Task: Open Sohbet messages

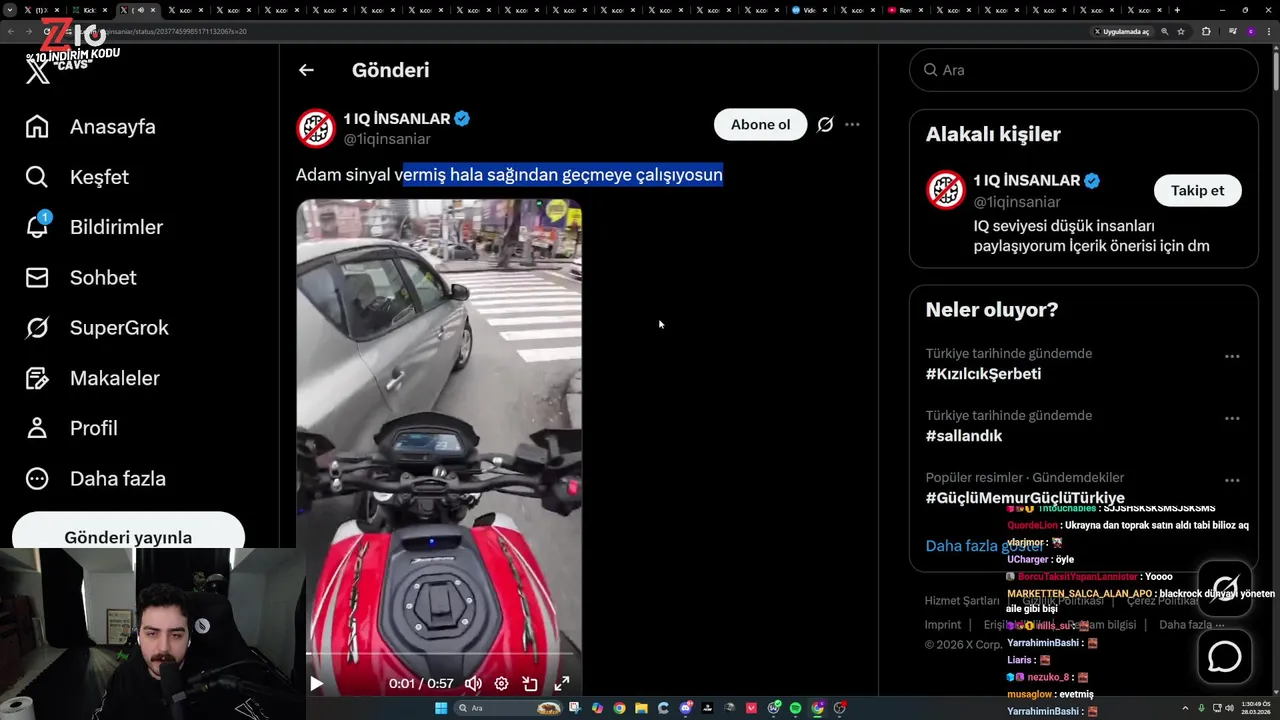Action: pyautogui.click(x=81, y=277)
